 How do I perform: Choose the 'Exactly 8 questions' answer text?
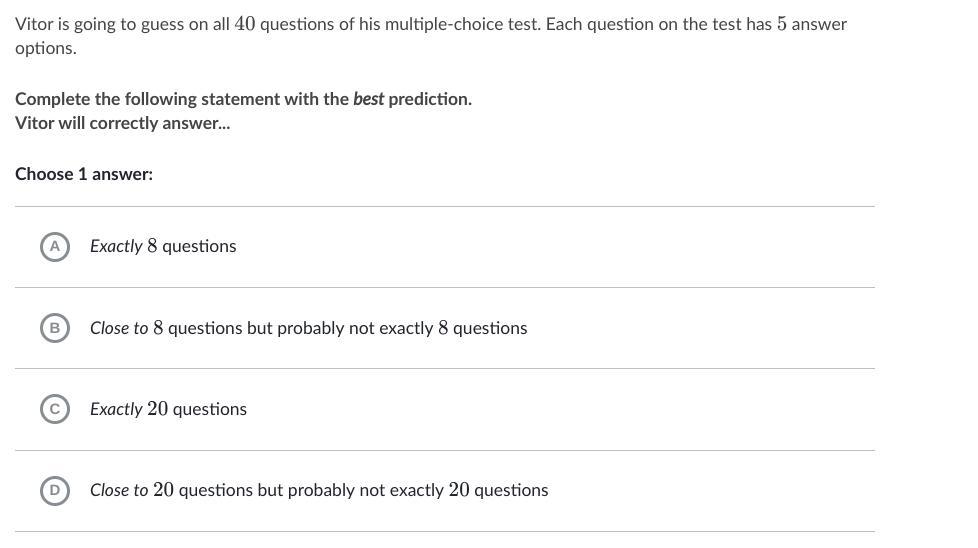pos(163,246)
